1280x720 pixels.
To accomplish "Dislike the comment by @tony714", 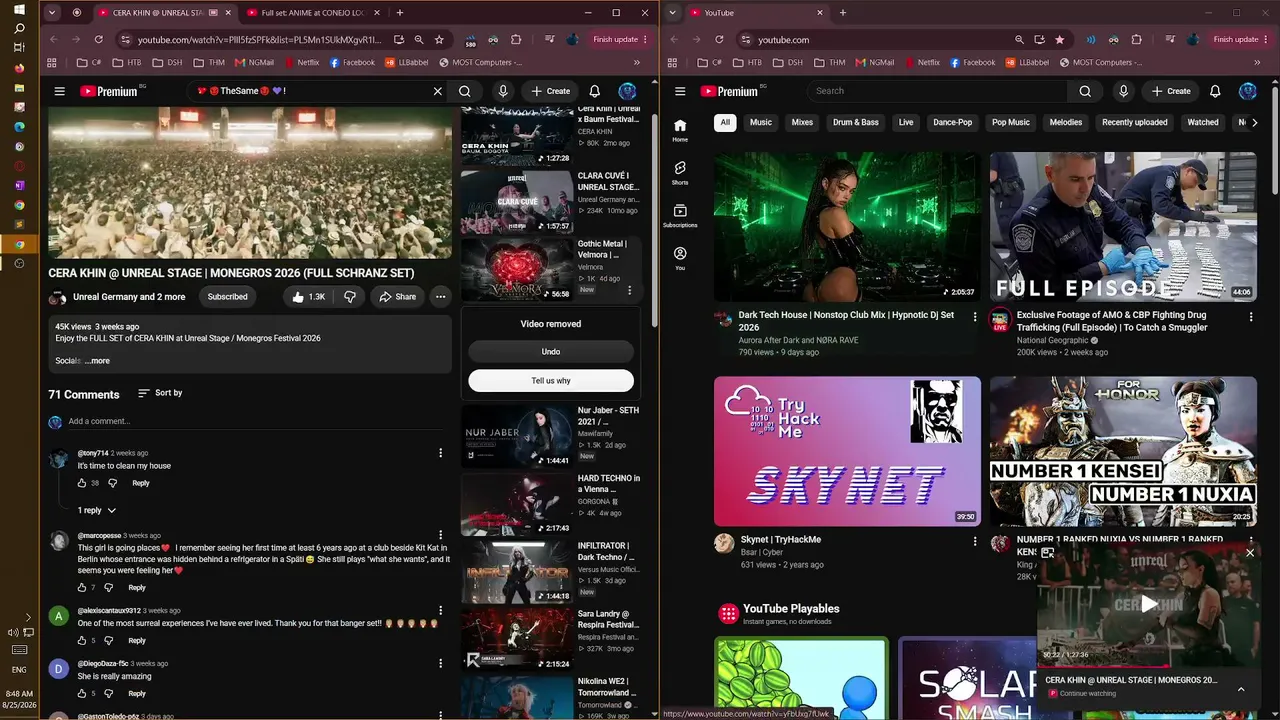I will (112, 483).
